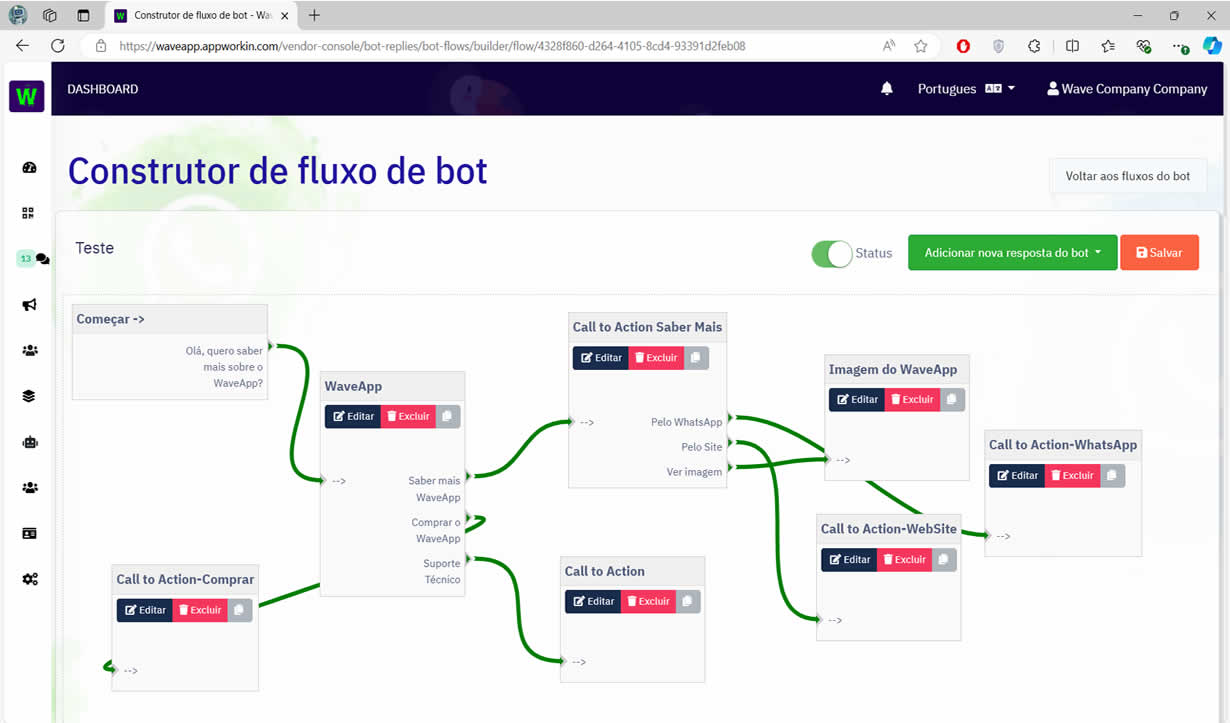Open the robot bot icon in sidebar
The height and width of the screenshot is (723, 1230).
tap(29, 442)
